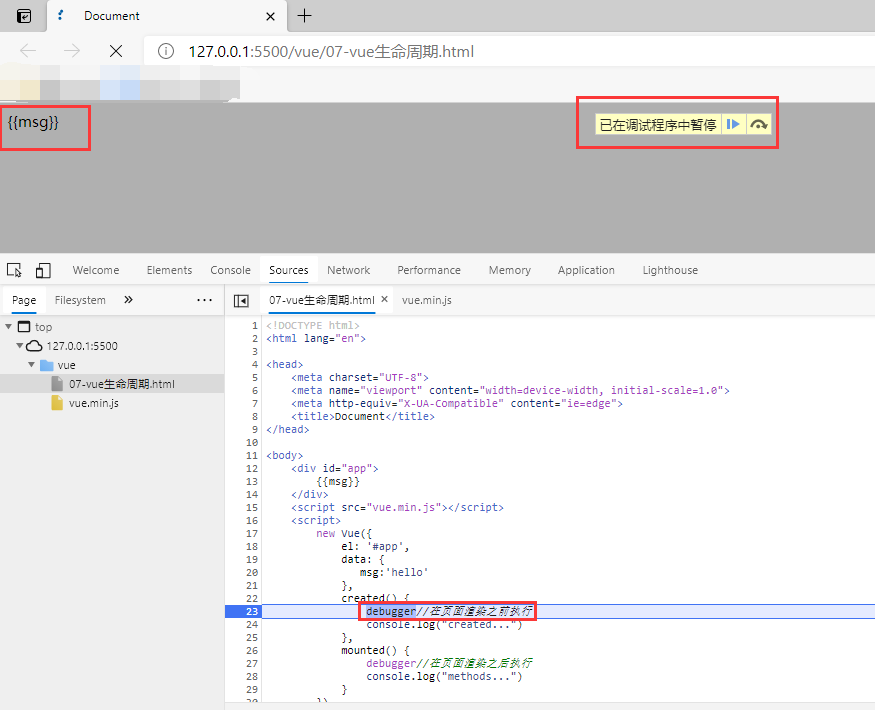Click msg:'hello' code line
The width and height of the screenshot is (875, 710).
point(394,572)
